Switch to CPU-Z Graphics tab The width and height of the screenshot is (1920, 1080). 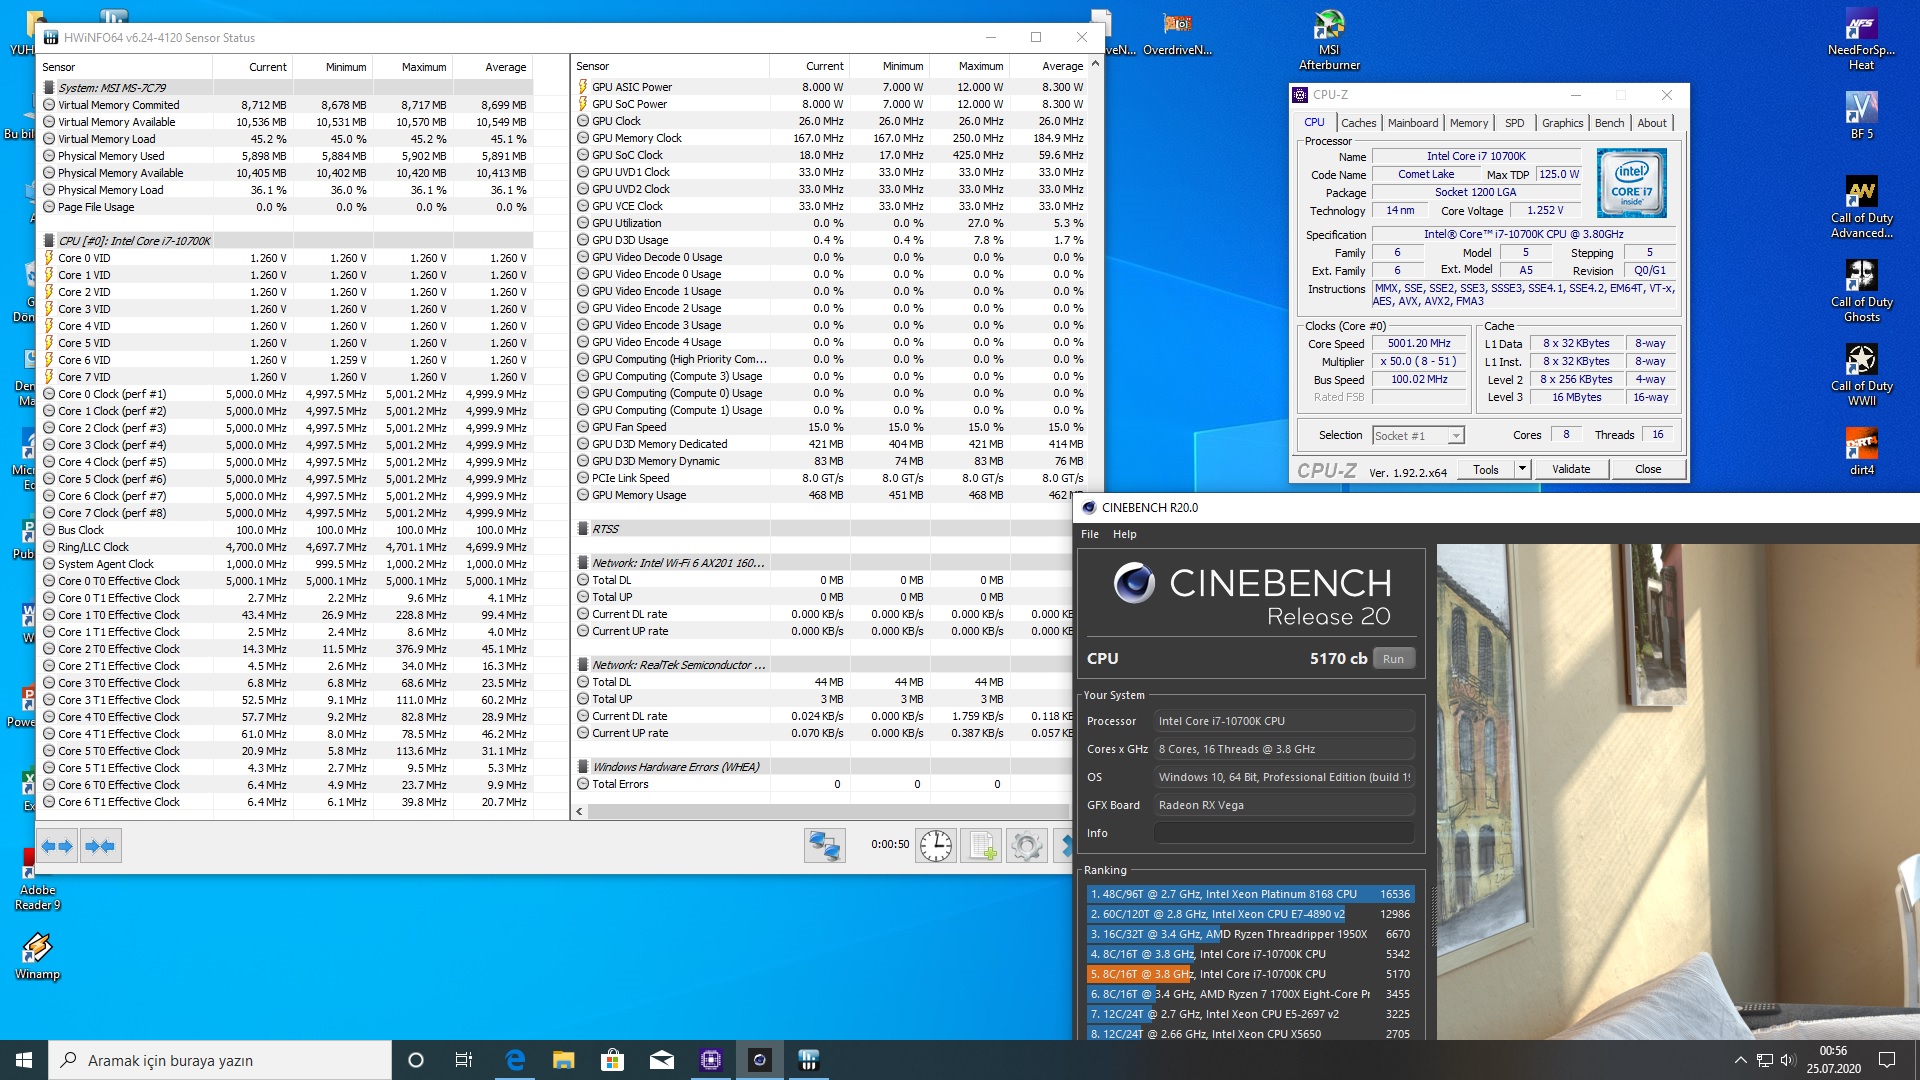pyautogui.click(x=1562, y=123)
